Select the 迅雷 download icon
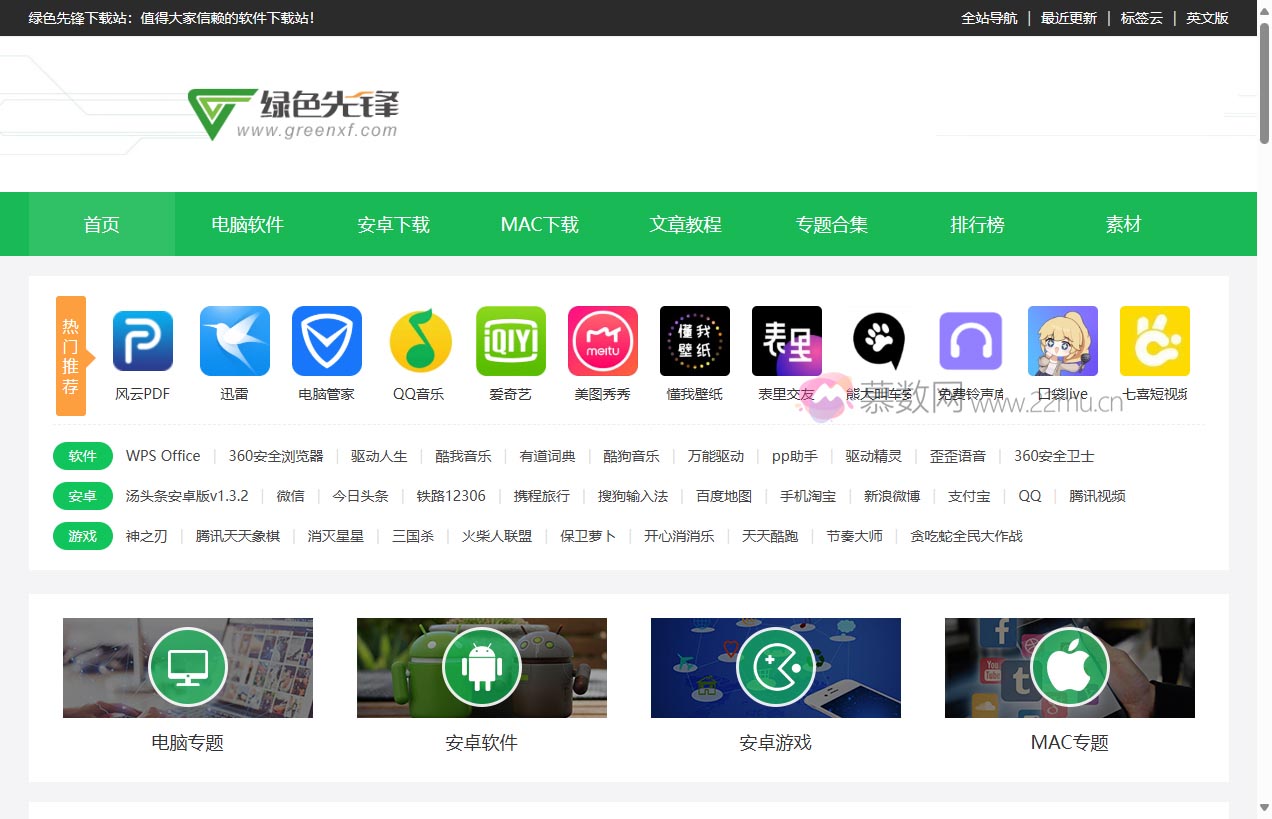This screenshot has width=1272, height=819. coord(234,340)
